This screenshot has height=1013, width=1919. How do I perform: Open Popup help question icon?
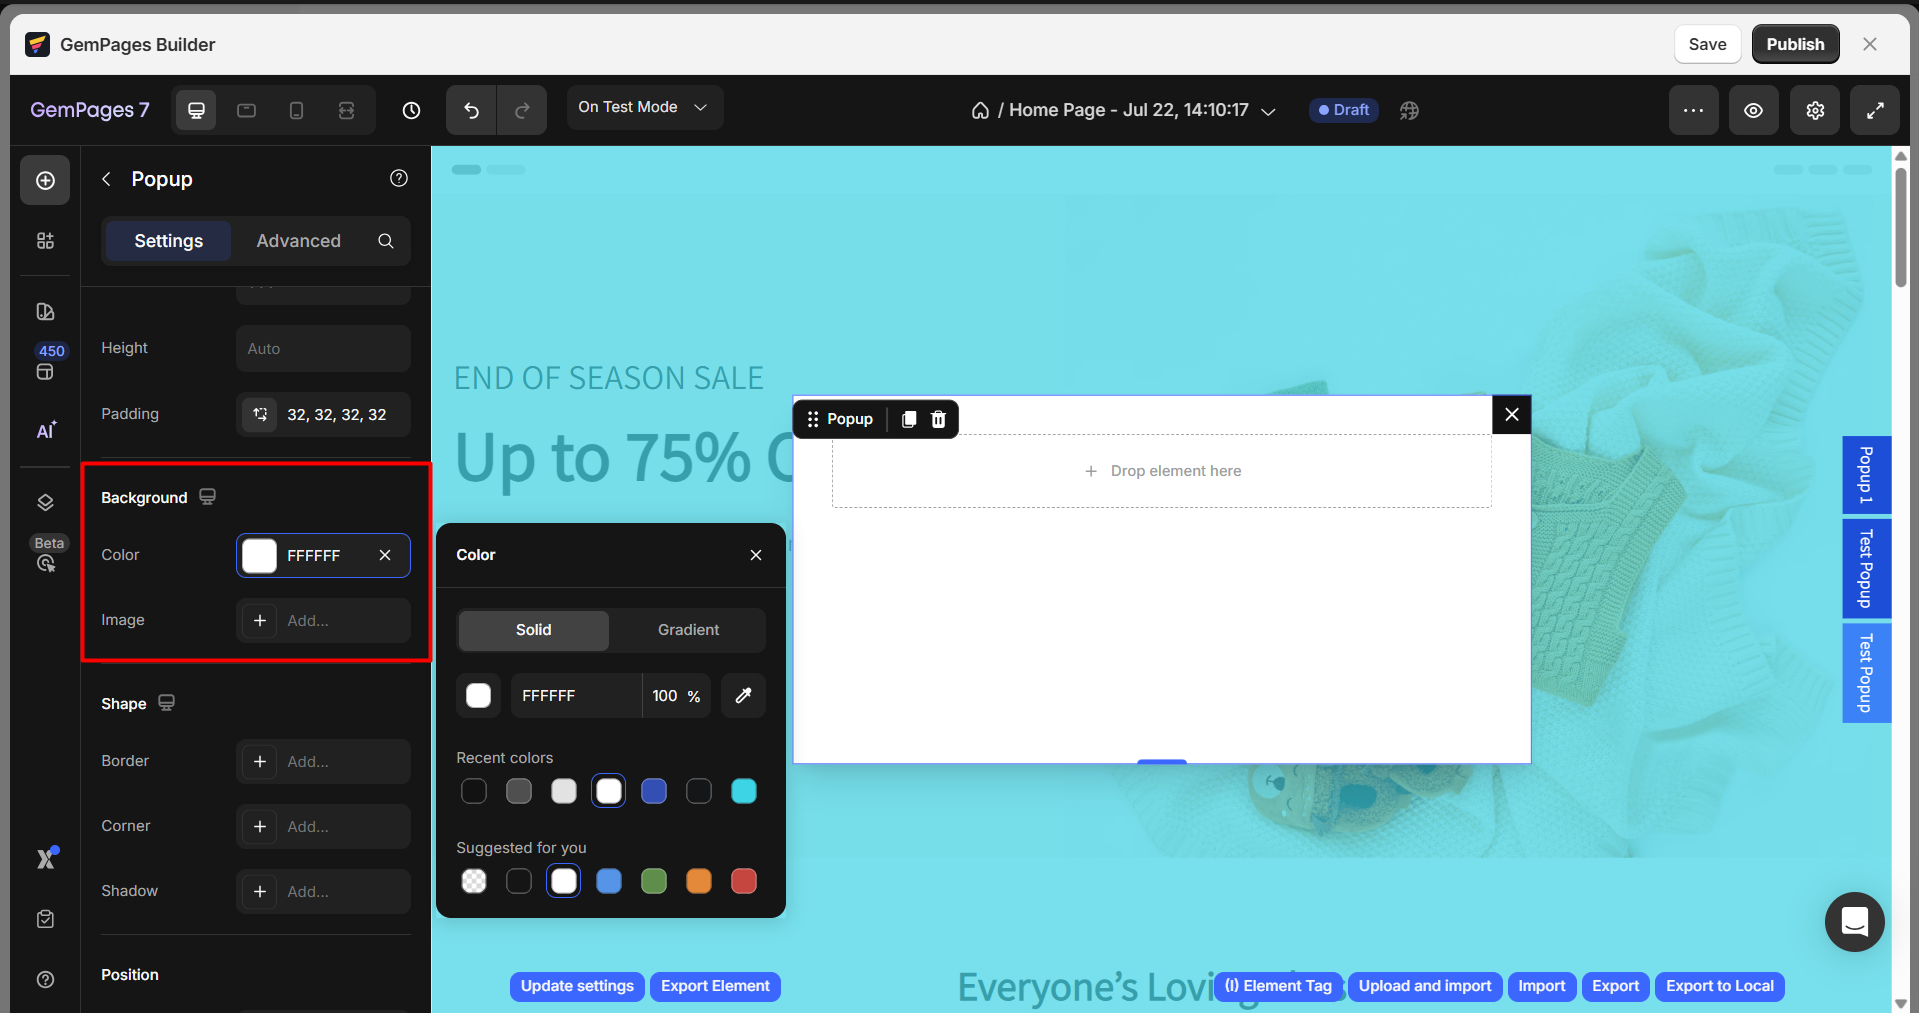(399, 178)
